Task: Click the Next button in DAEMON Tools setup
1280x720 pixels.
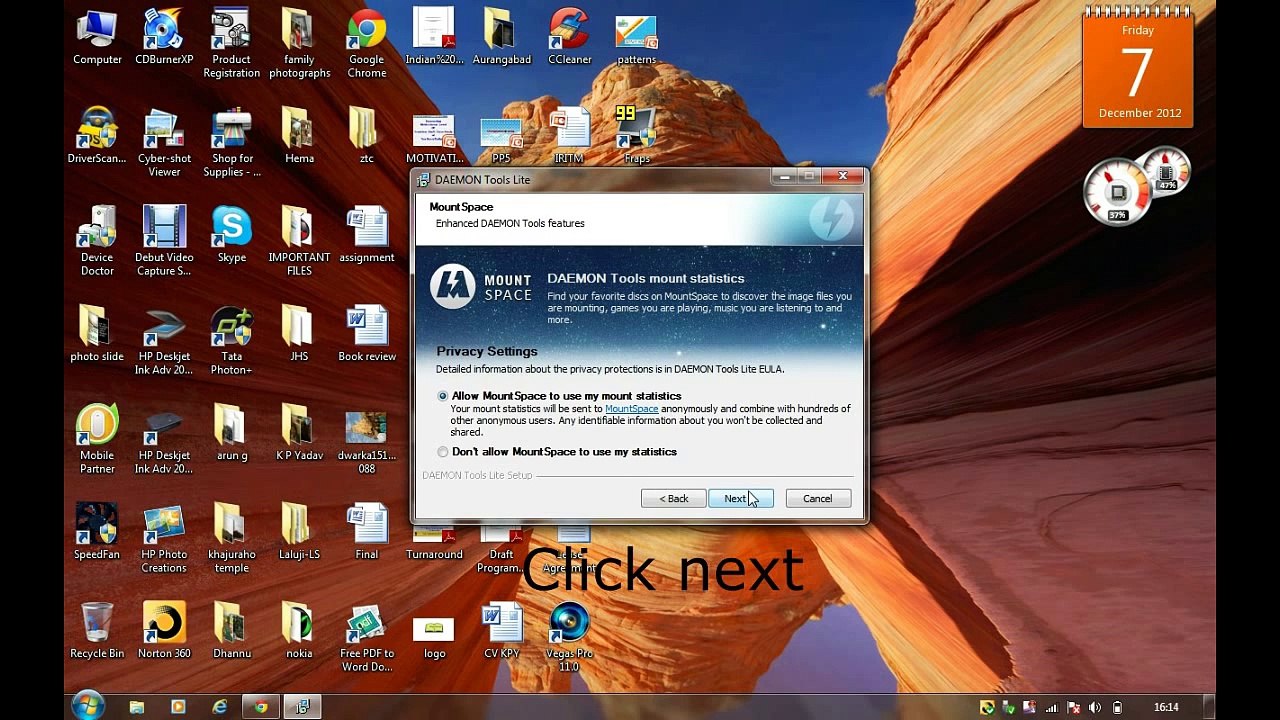Action: pos(741,498)
